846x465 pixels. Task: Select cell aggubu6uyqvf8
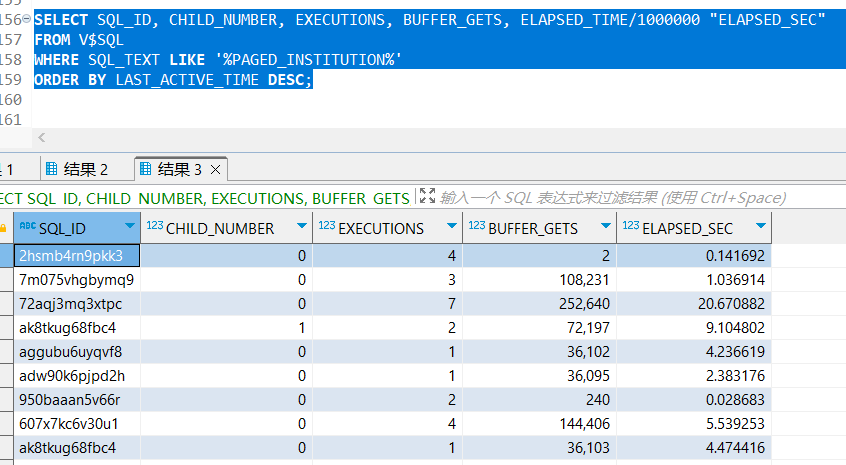77,352
